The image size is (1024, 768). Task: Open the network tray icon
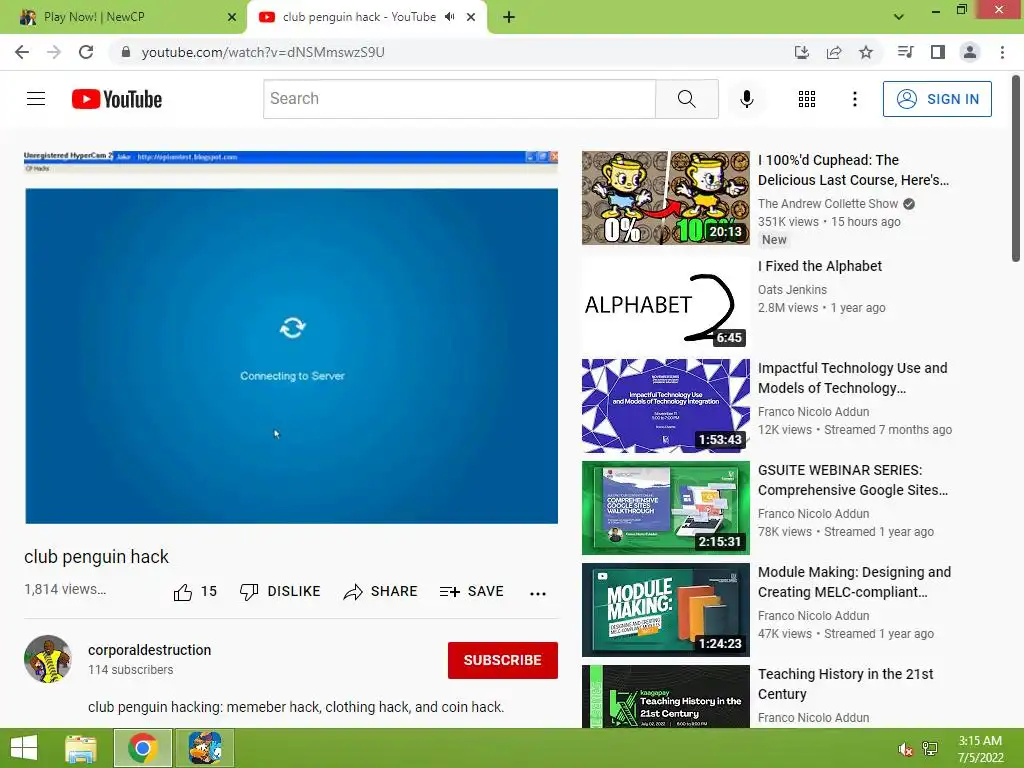coord(930,749)
